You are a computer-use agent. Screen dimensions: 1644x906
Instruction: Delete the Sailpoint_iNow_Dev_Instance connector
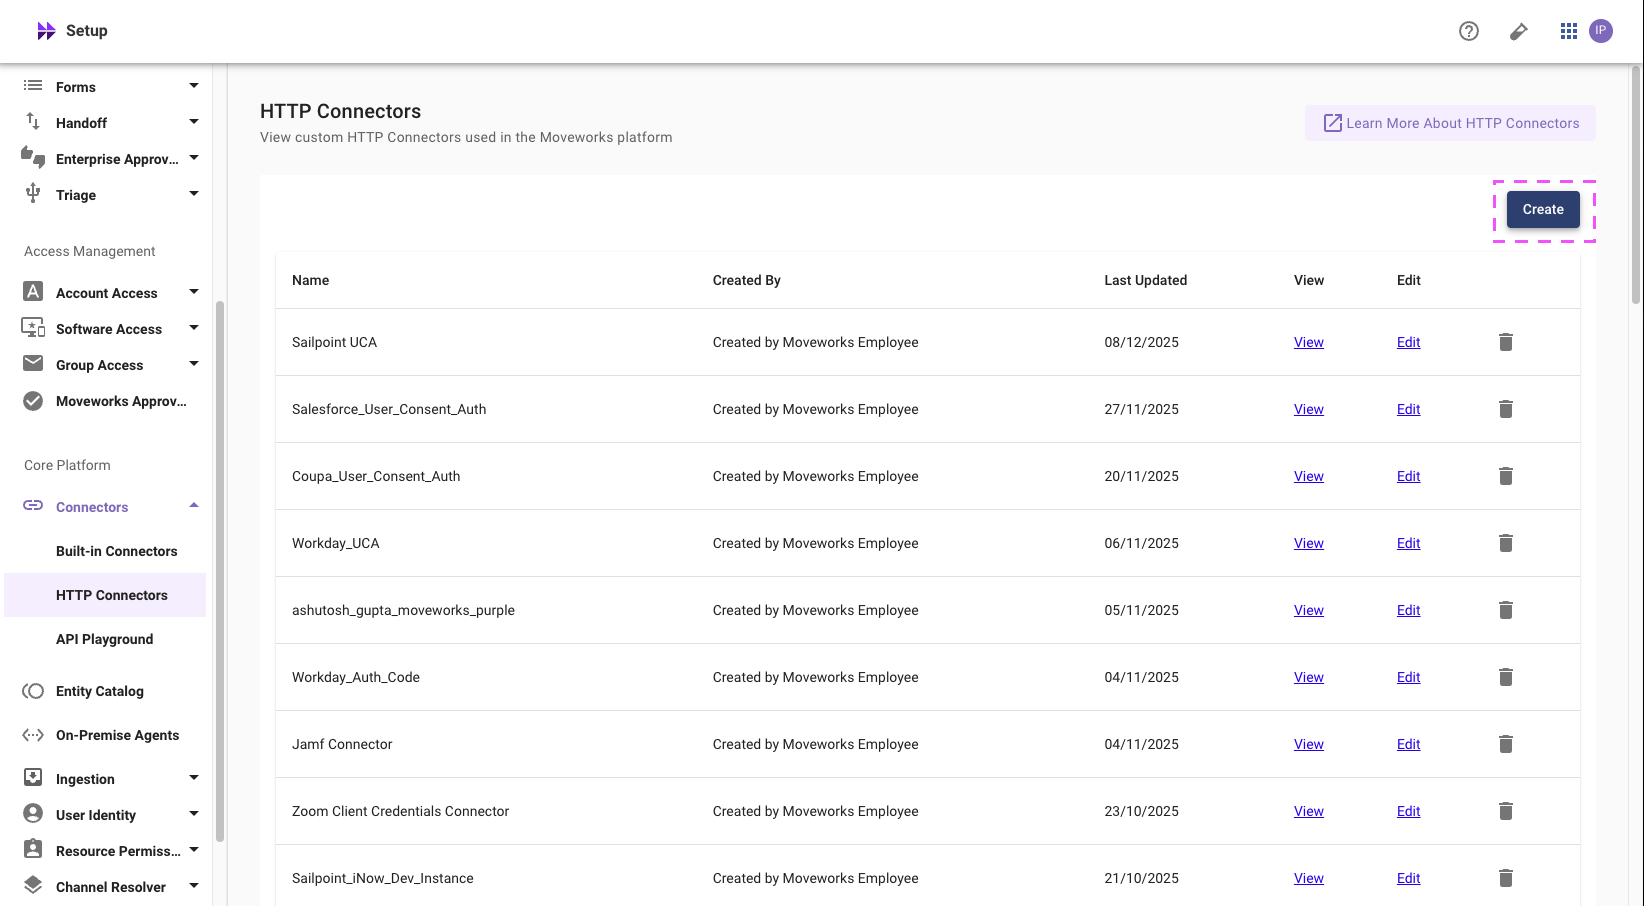pyautogui.click(x=1506, y=878)
